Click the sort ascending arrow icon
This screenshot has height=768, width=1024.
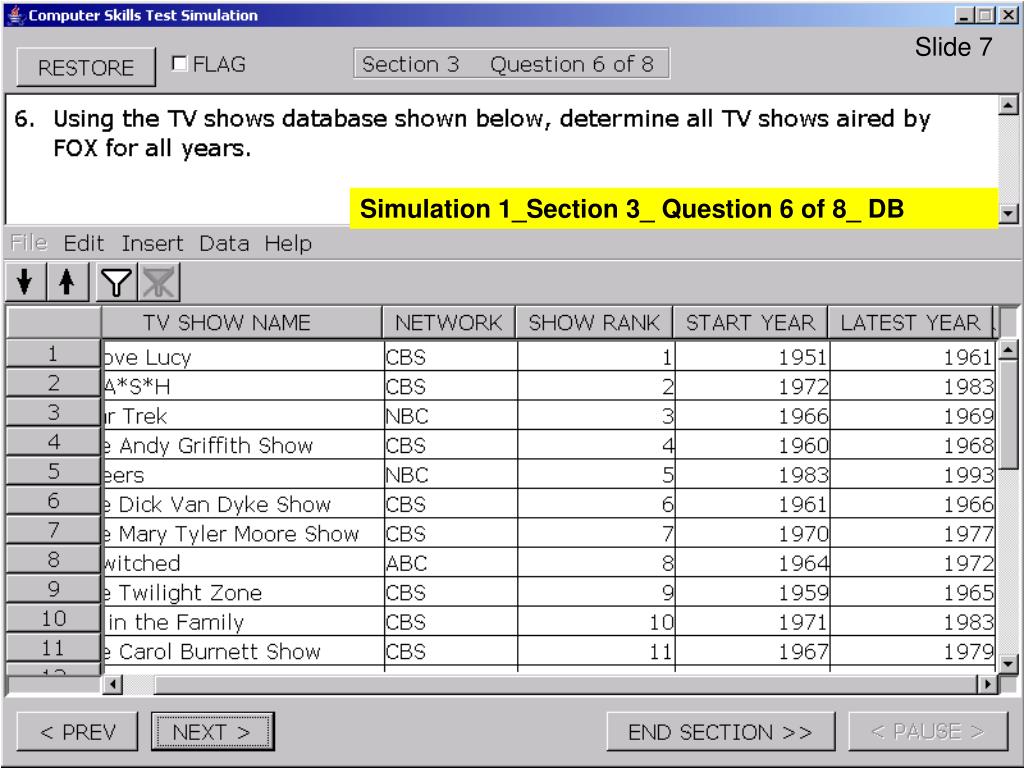pyautogui.click(x=66, y=282)
